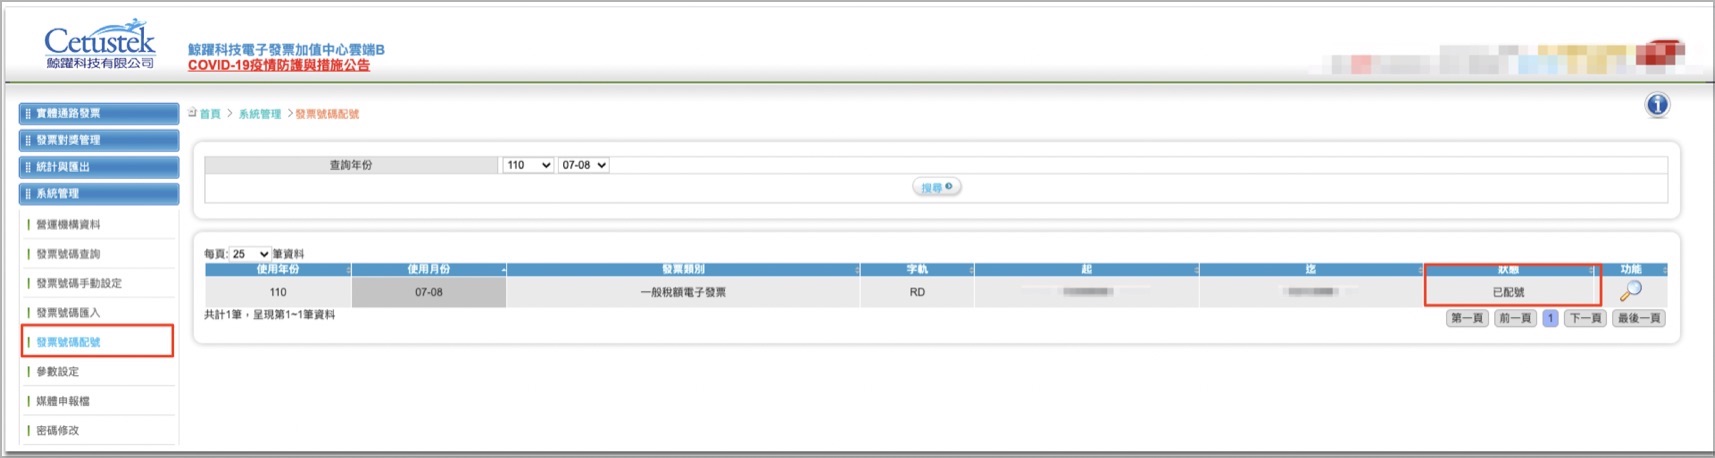Click the RD track code cell
The height and width of the screenshot is (458, 1715).
click(917, 292)
